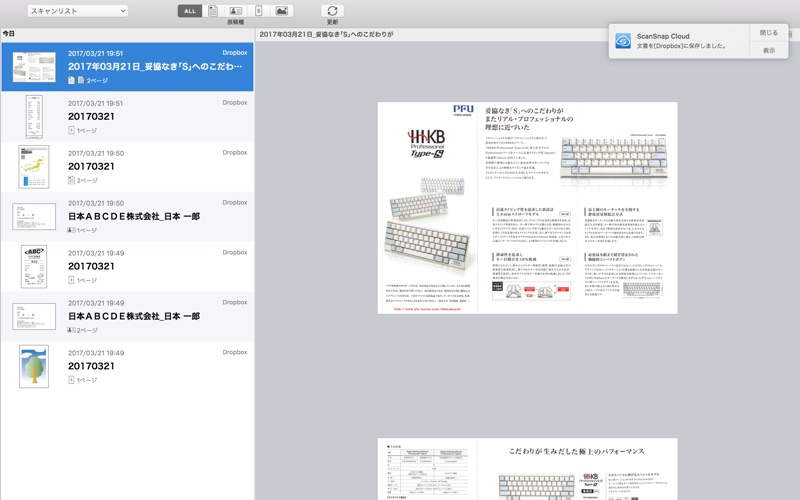Click receipt type icon in 19:51 entry
800x500 pixels.
click(71, 130)
